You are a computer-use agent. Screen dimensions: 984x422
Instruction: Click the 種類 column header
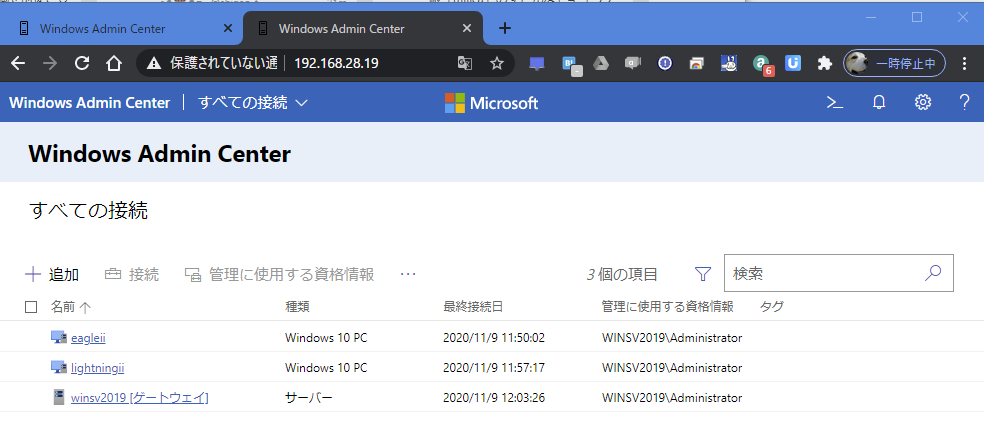point(297,307)
